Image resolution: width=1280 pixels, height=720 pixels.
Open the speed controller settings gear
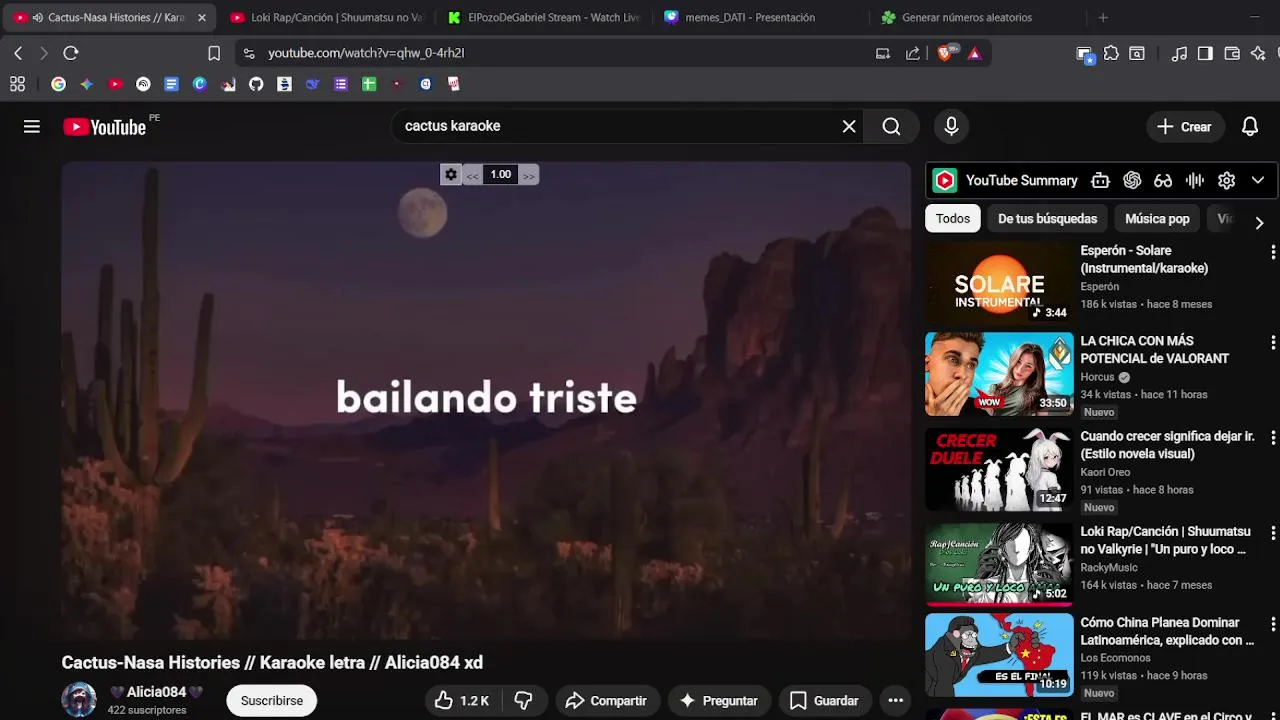[451, 174]
